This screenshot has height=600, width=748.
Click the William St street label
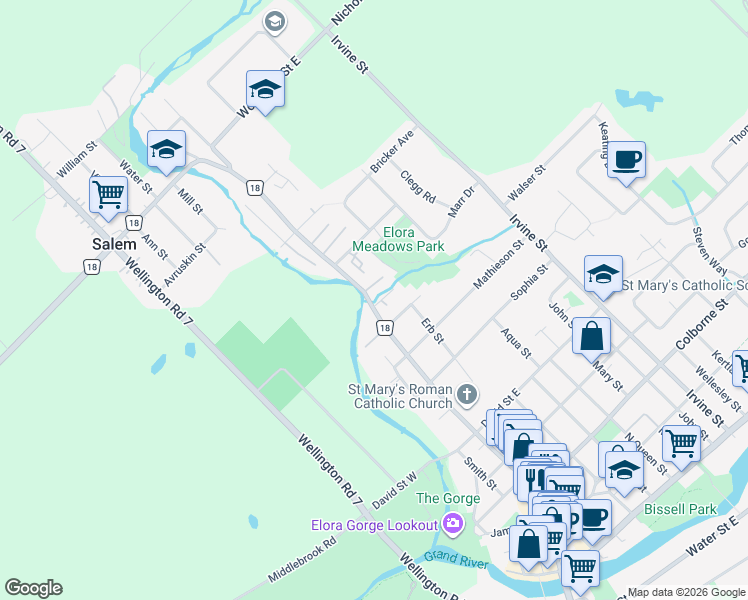click(x=76, y=159)
